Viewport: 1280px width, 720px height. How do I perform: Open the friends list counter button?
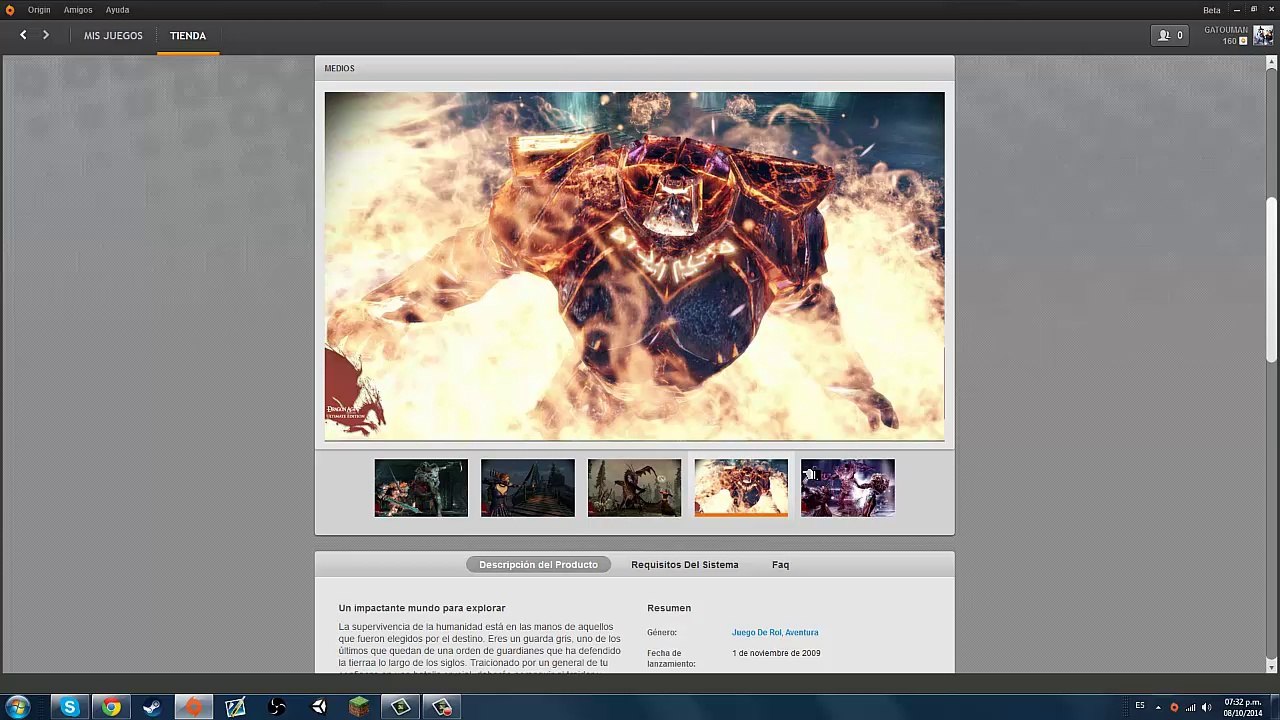click(x=1171, y=35)
